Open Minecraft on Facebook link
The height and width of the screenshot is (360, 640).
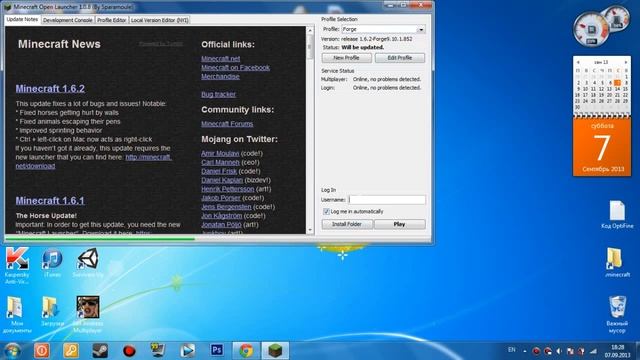[x=236, y=68]
